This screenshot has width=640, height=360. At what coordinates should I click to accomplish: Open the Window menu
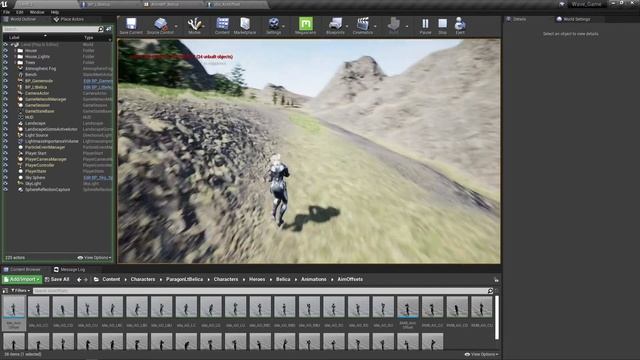pyautogui.click(x=37, y=12)
